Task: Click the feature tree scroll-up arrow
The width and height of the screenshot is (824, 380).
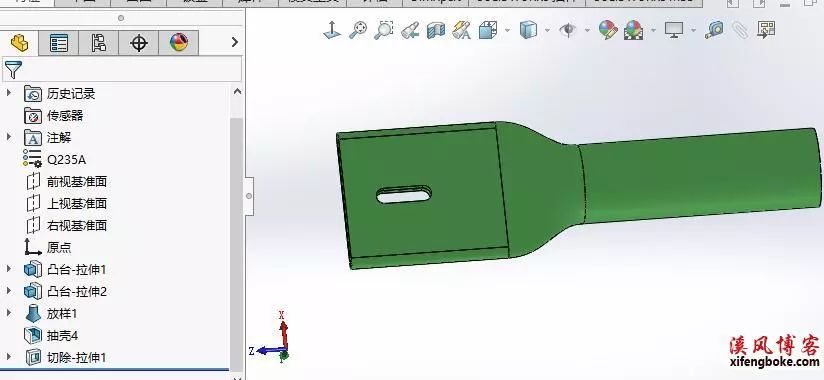Action: point(237,91)
